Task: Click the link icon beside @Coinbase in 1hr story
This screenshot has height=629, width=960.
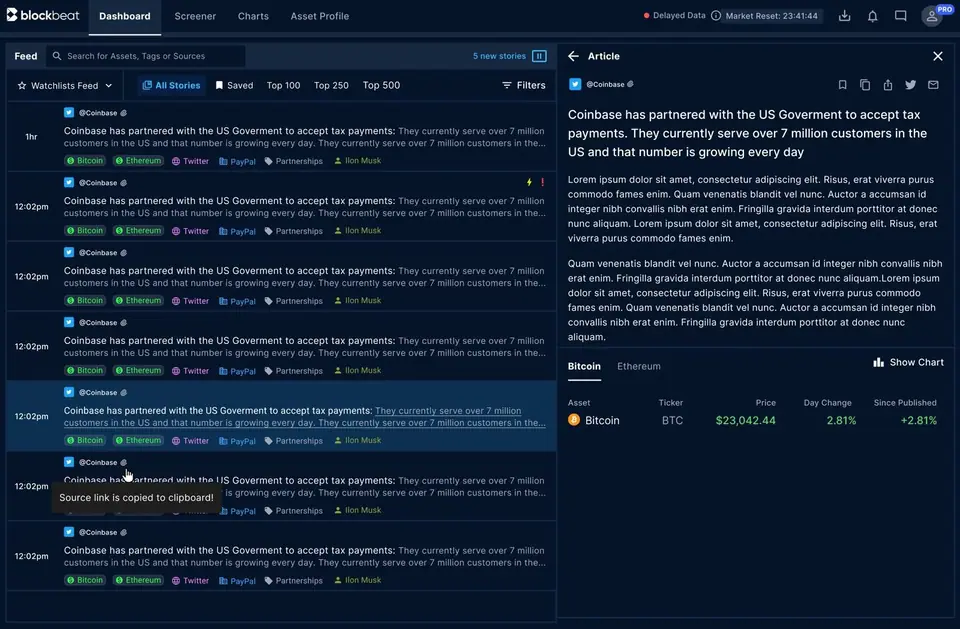Action: pyautogui.click(x=124, y=113)
